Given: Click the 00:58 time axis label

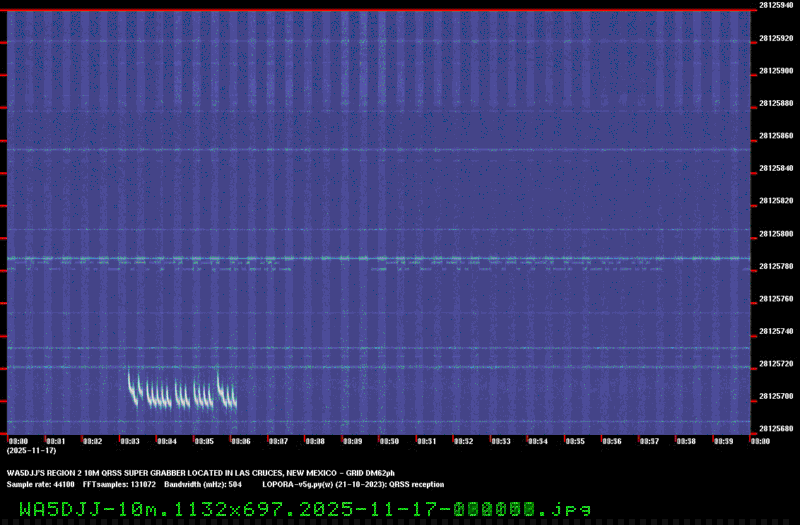Looking at the screenshot, I should 685,441.
